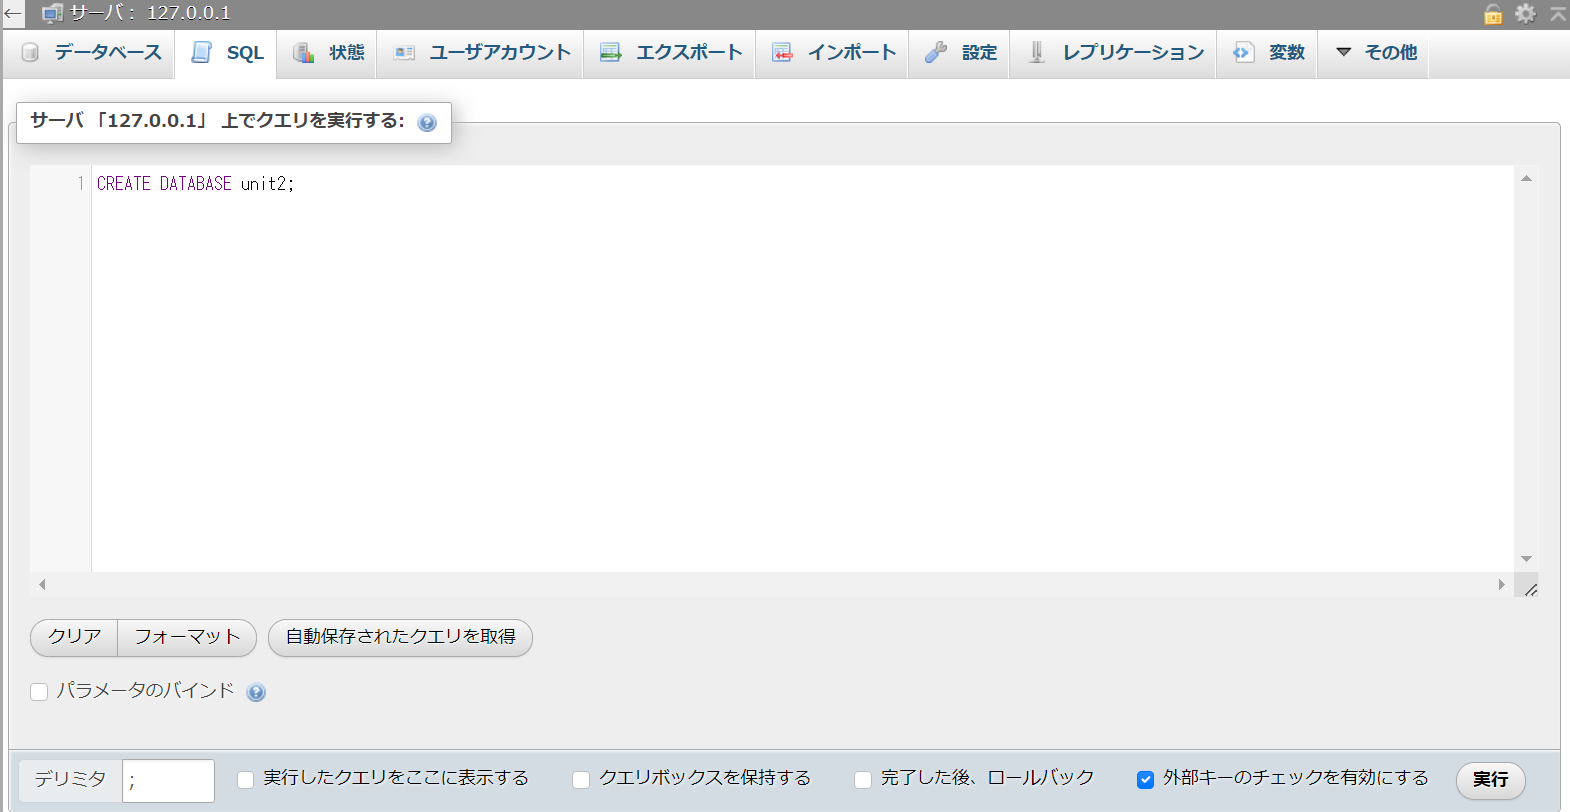Open the 設定 tab
Screen dimensions: 1570x812
(960, 53)
